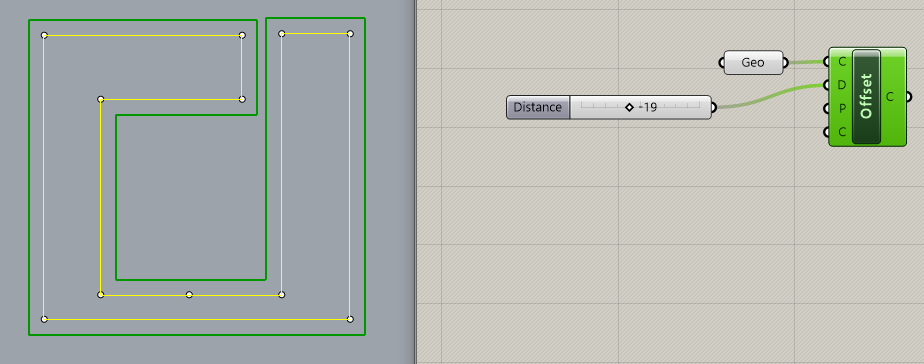Pick the midpoint control point on yellow curve's inner bottom edge
Screen dimensions: 924x364
click(x=189, y=294)
